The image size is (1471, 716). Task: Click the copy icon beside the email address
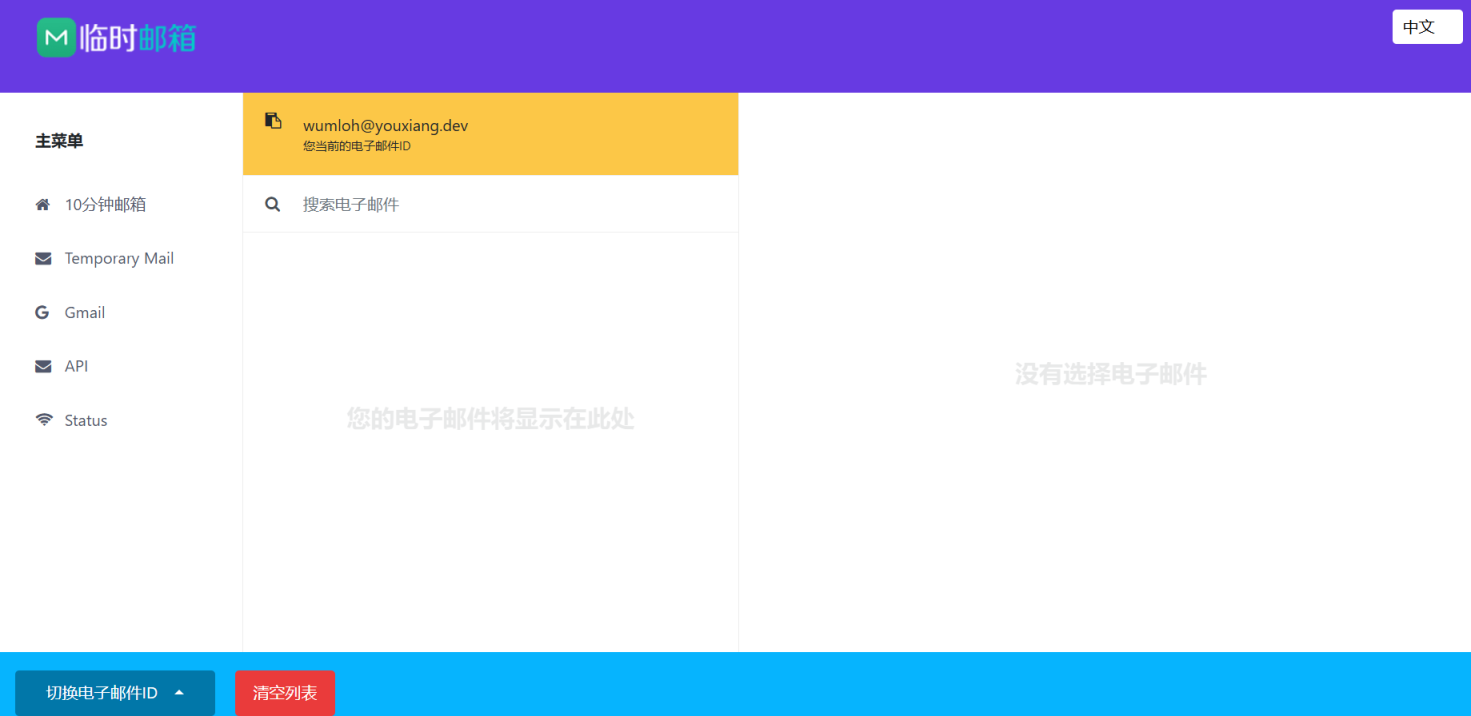point(273,120)
